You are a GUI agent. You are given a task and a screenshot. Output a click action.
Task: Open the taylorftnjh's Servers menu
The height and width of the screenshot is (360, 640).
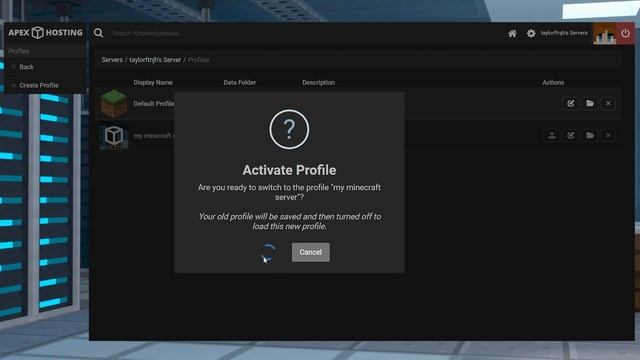click(x=564, y=33)
